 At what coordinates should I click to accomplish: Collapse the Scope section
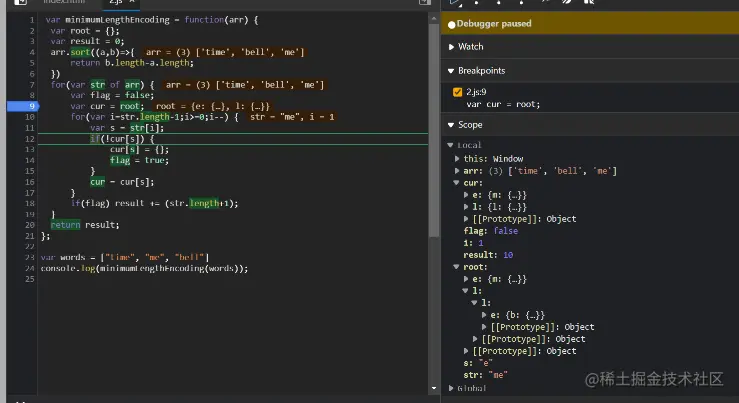pyautogui.click(x=451, y=125)
